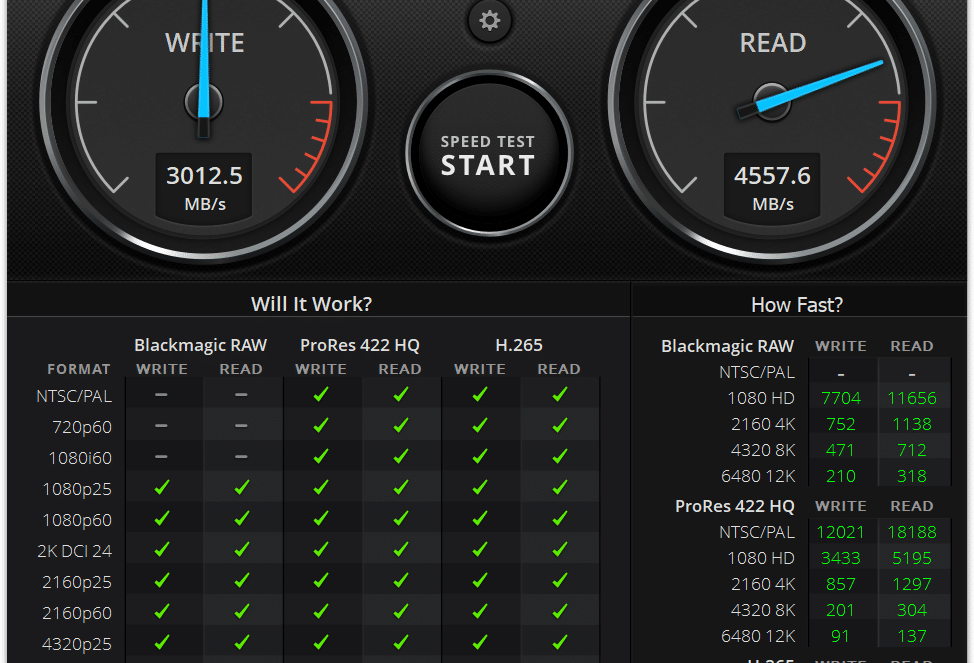Select the 2160p25 format row label

click(77, 582)
